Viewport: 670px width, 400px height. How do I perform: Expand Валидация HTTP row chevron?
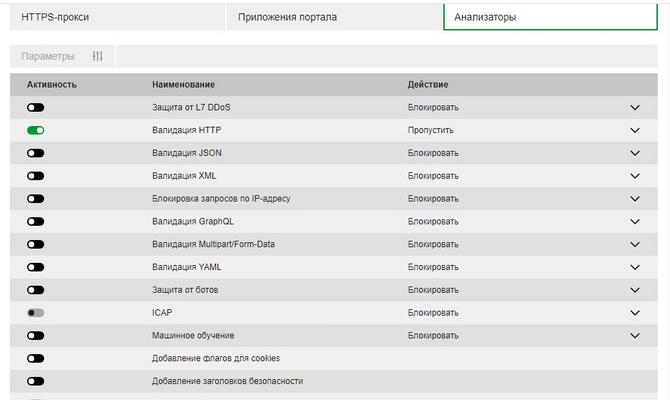tap(634, 130)
